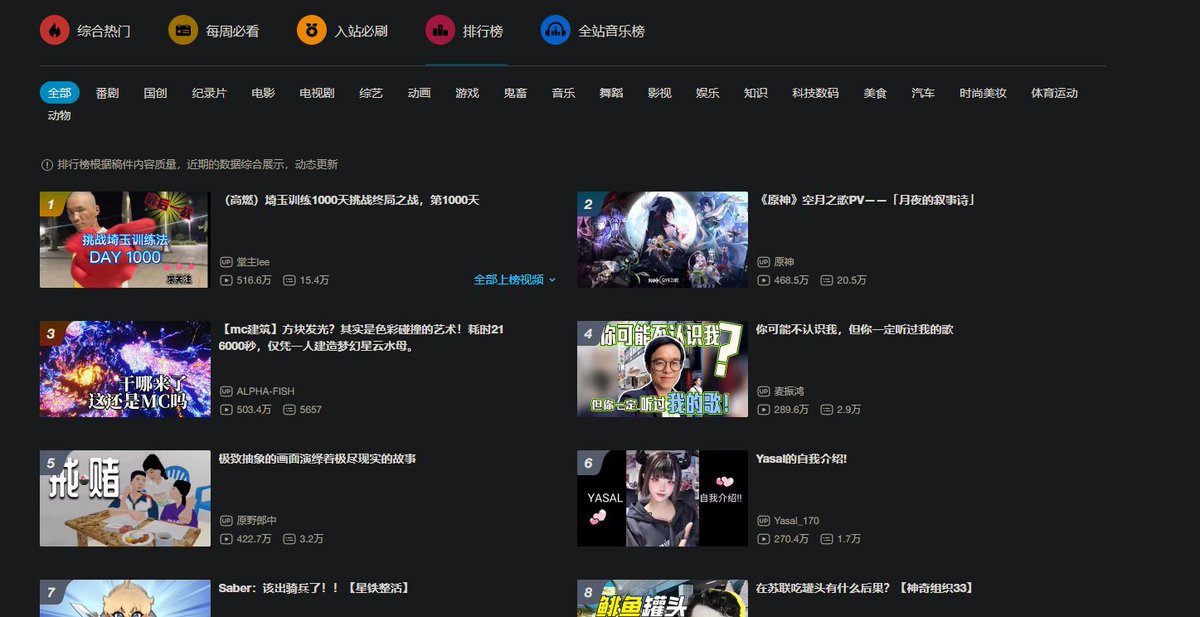Click the danmaku icon beside 3.2万
This screenshot has height=617, width=1200.
[289, 539]
